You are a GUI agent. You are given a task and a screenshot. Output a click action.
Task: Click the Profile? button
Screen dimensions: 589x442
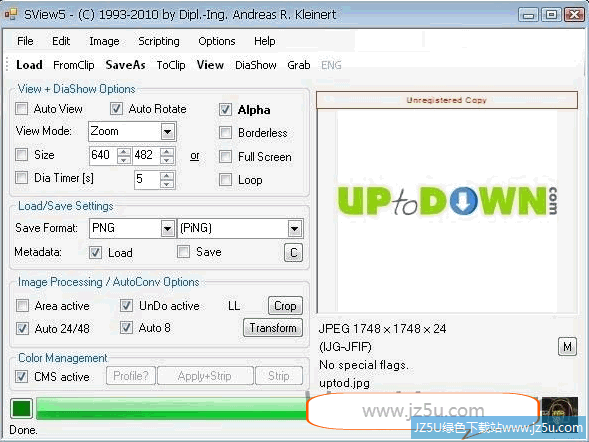pos(131,376)
